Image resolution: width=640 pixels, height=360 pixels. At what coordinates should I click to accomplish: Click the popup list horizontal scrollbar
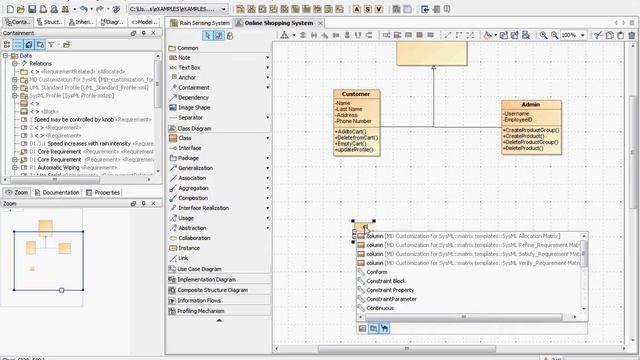[463, 317]
